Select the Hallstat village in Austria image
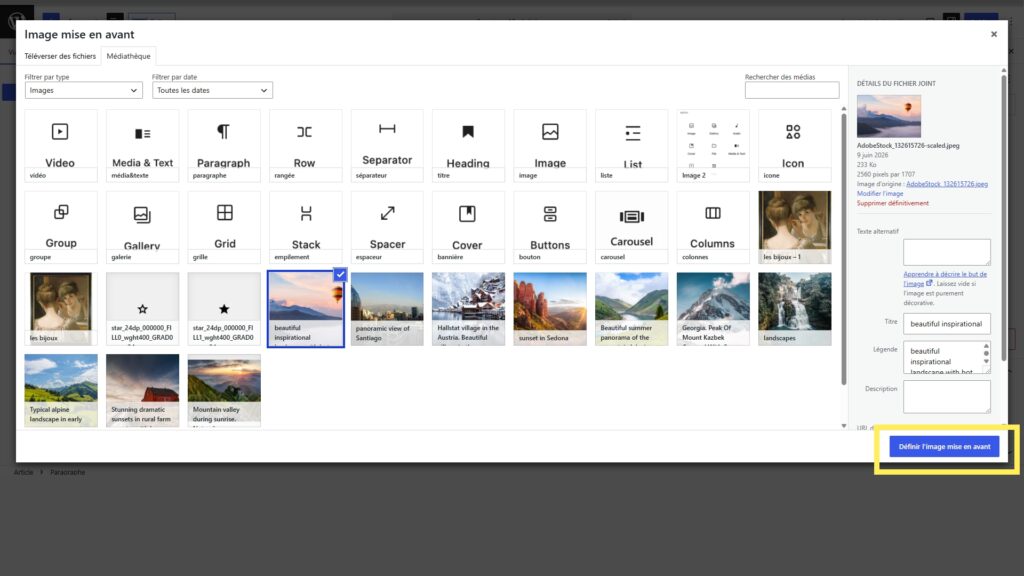 click(468, 309)
